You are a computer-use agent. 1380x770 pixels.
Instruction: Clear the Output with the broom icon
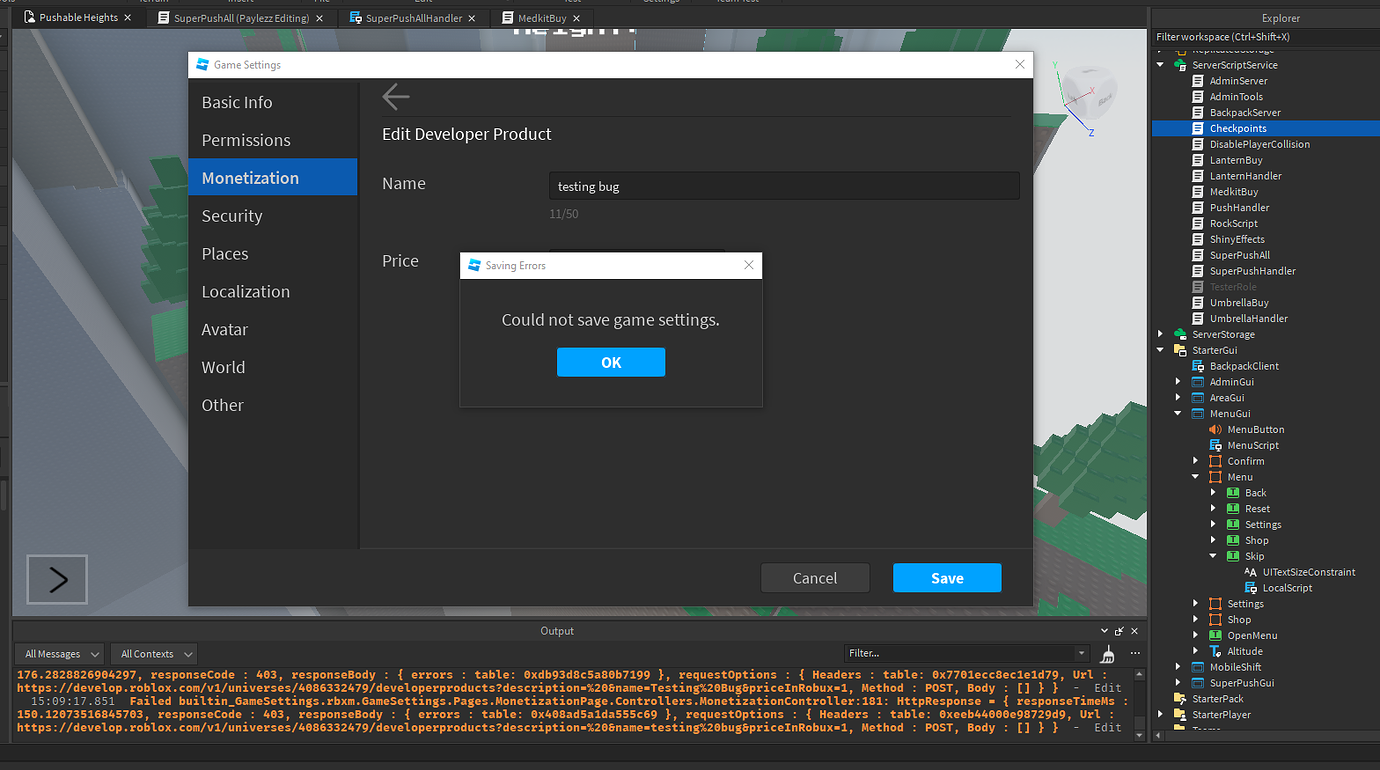point(1108,654)
